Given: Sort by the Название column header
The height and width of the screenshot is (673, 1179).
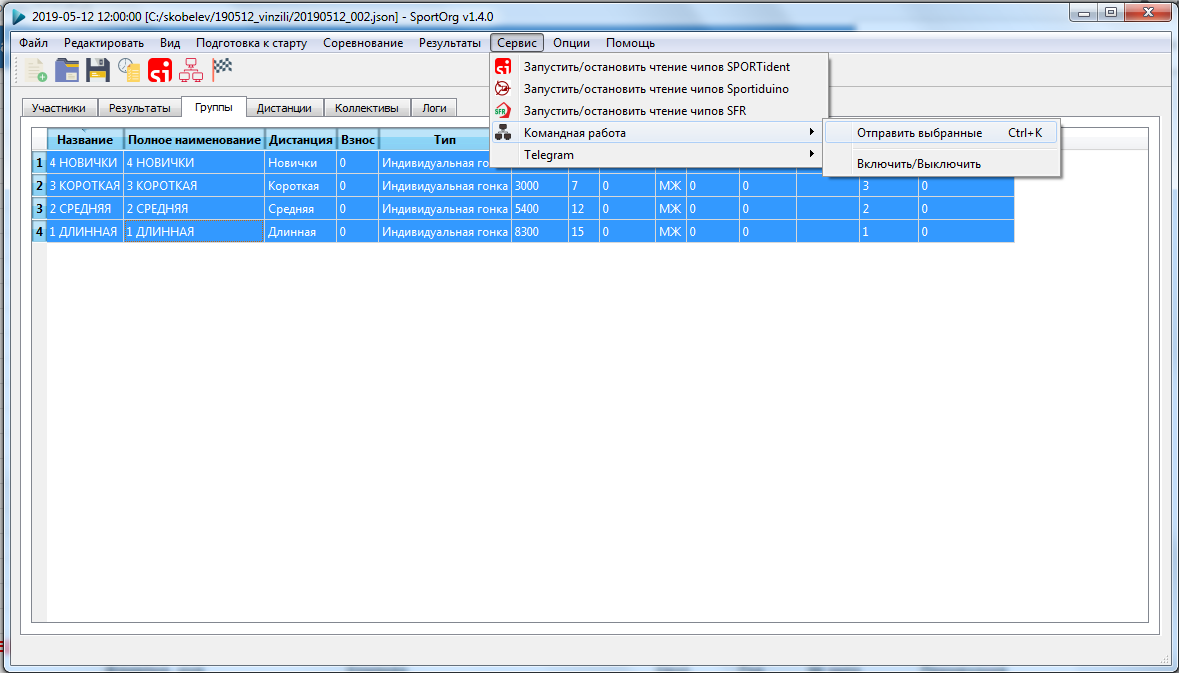Looking at the screenshot, I should [85, 140].
